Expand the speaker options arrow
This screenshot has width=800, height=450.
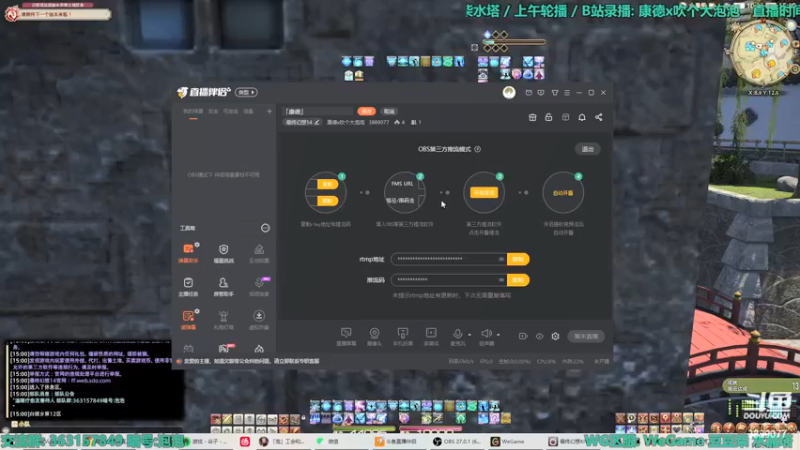[x=498, y=335]
